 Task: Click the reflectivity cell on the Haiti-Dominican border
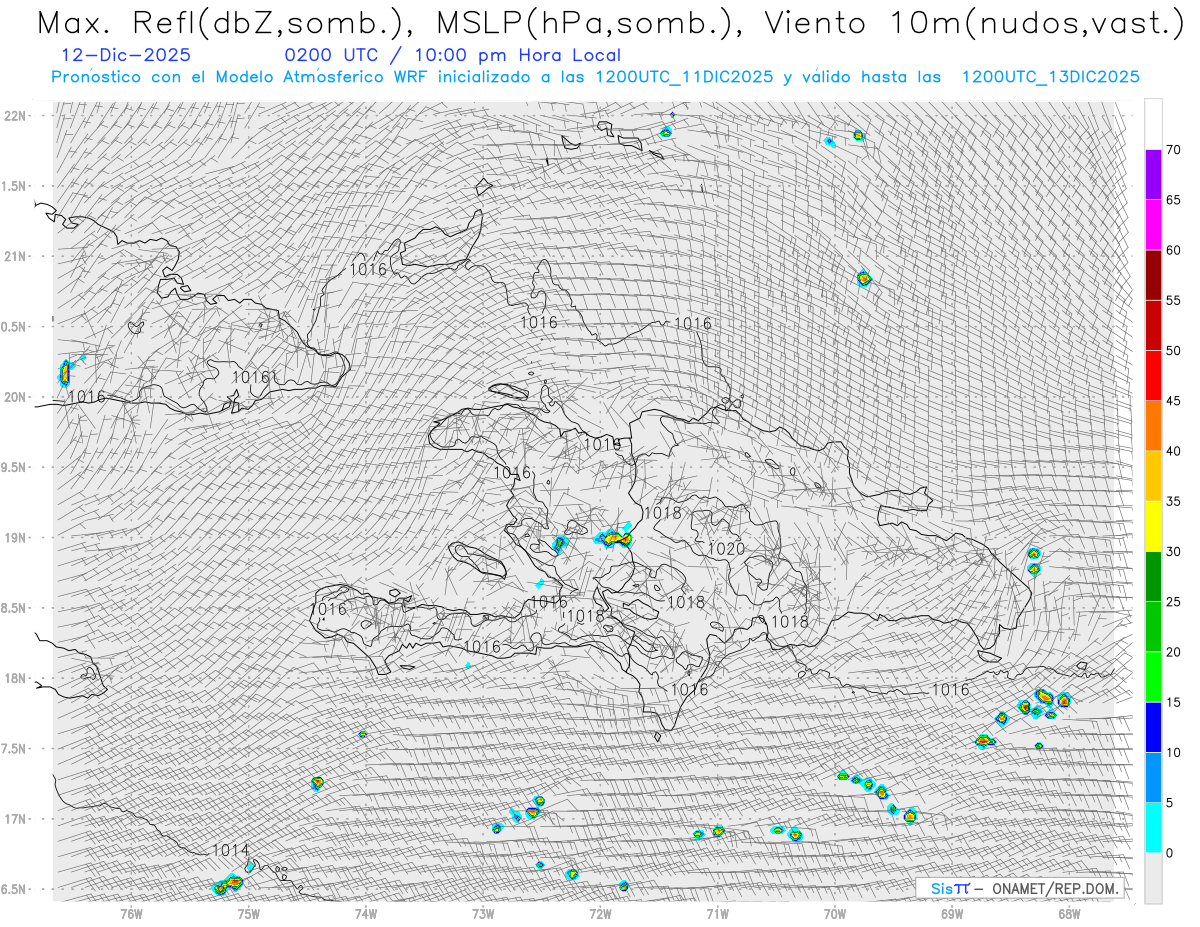coord(613,539)
